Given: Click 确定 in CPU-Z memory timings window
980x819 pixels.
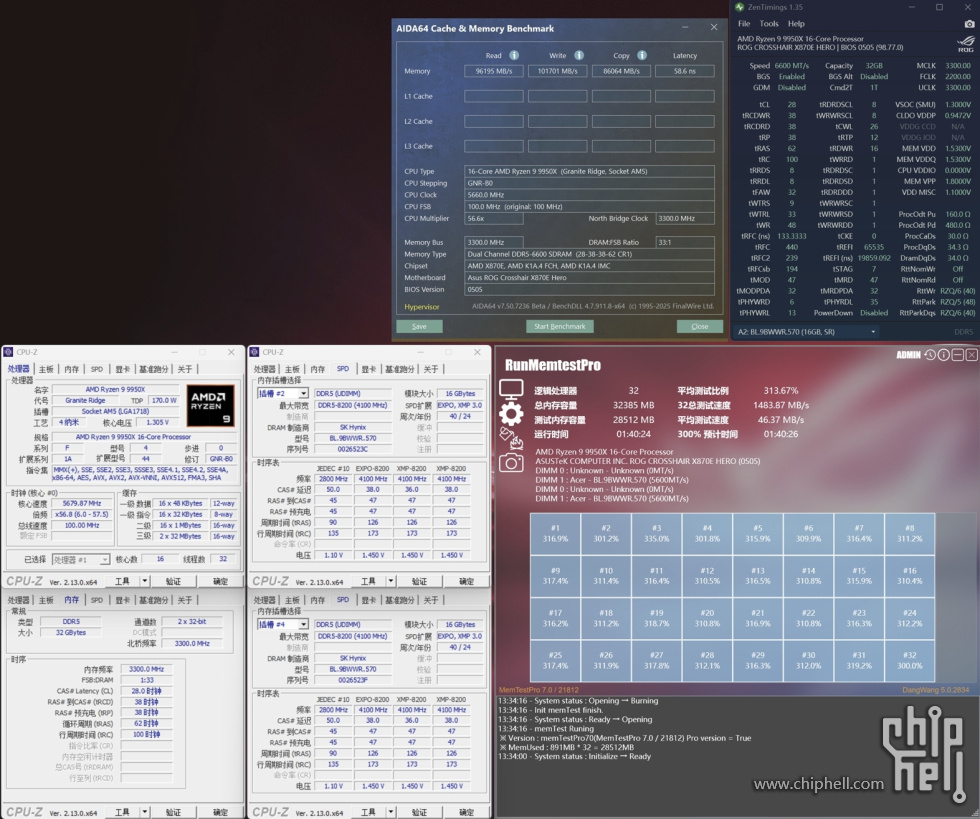Looking at the screenshot, I should (x=220, y=812).
